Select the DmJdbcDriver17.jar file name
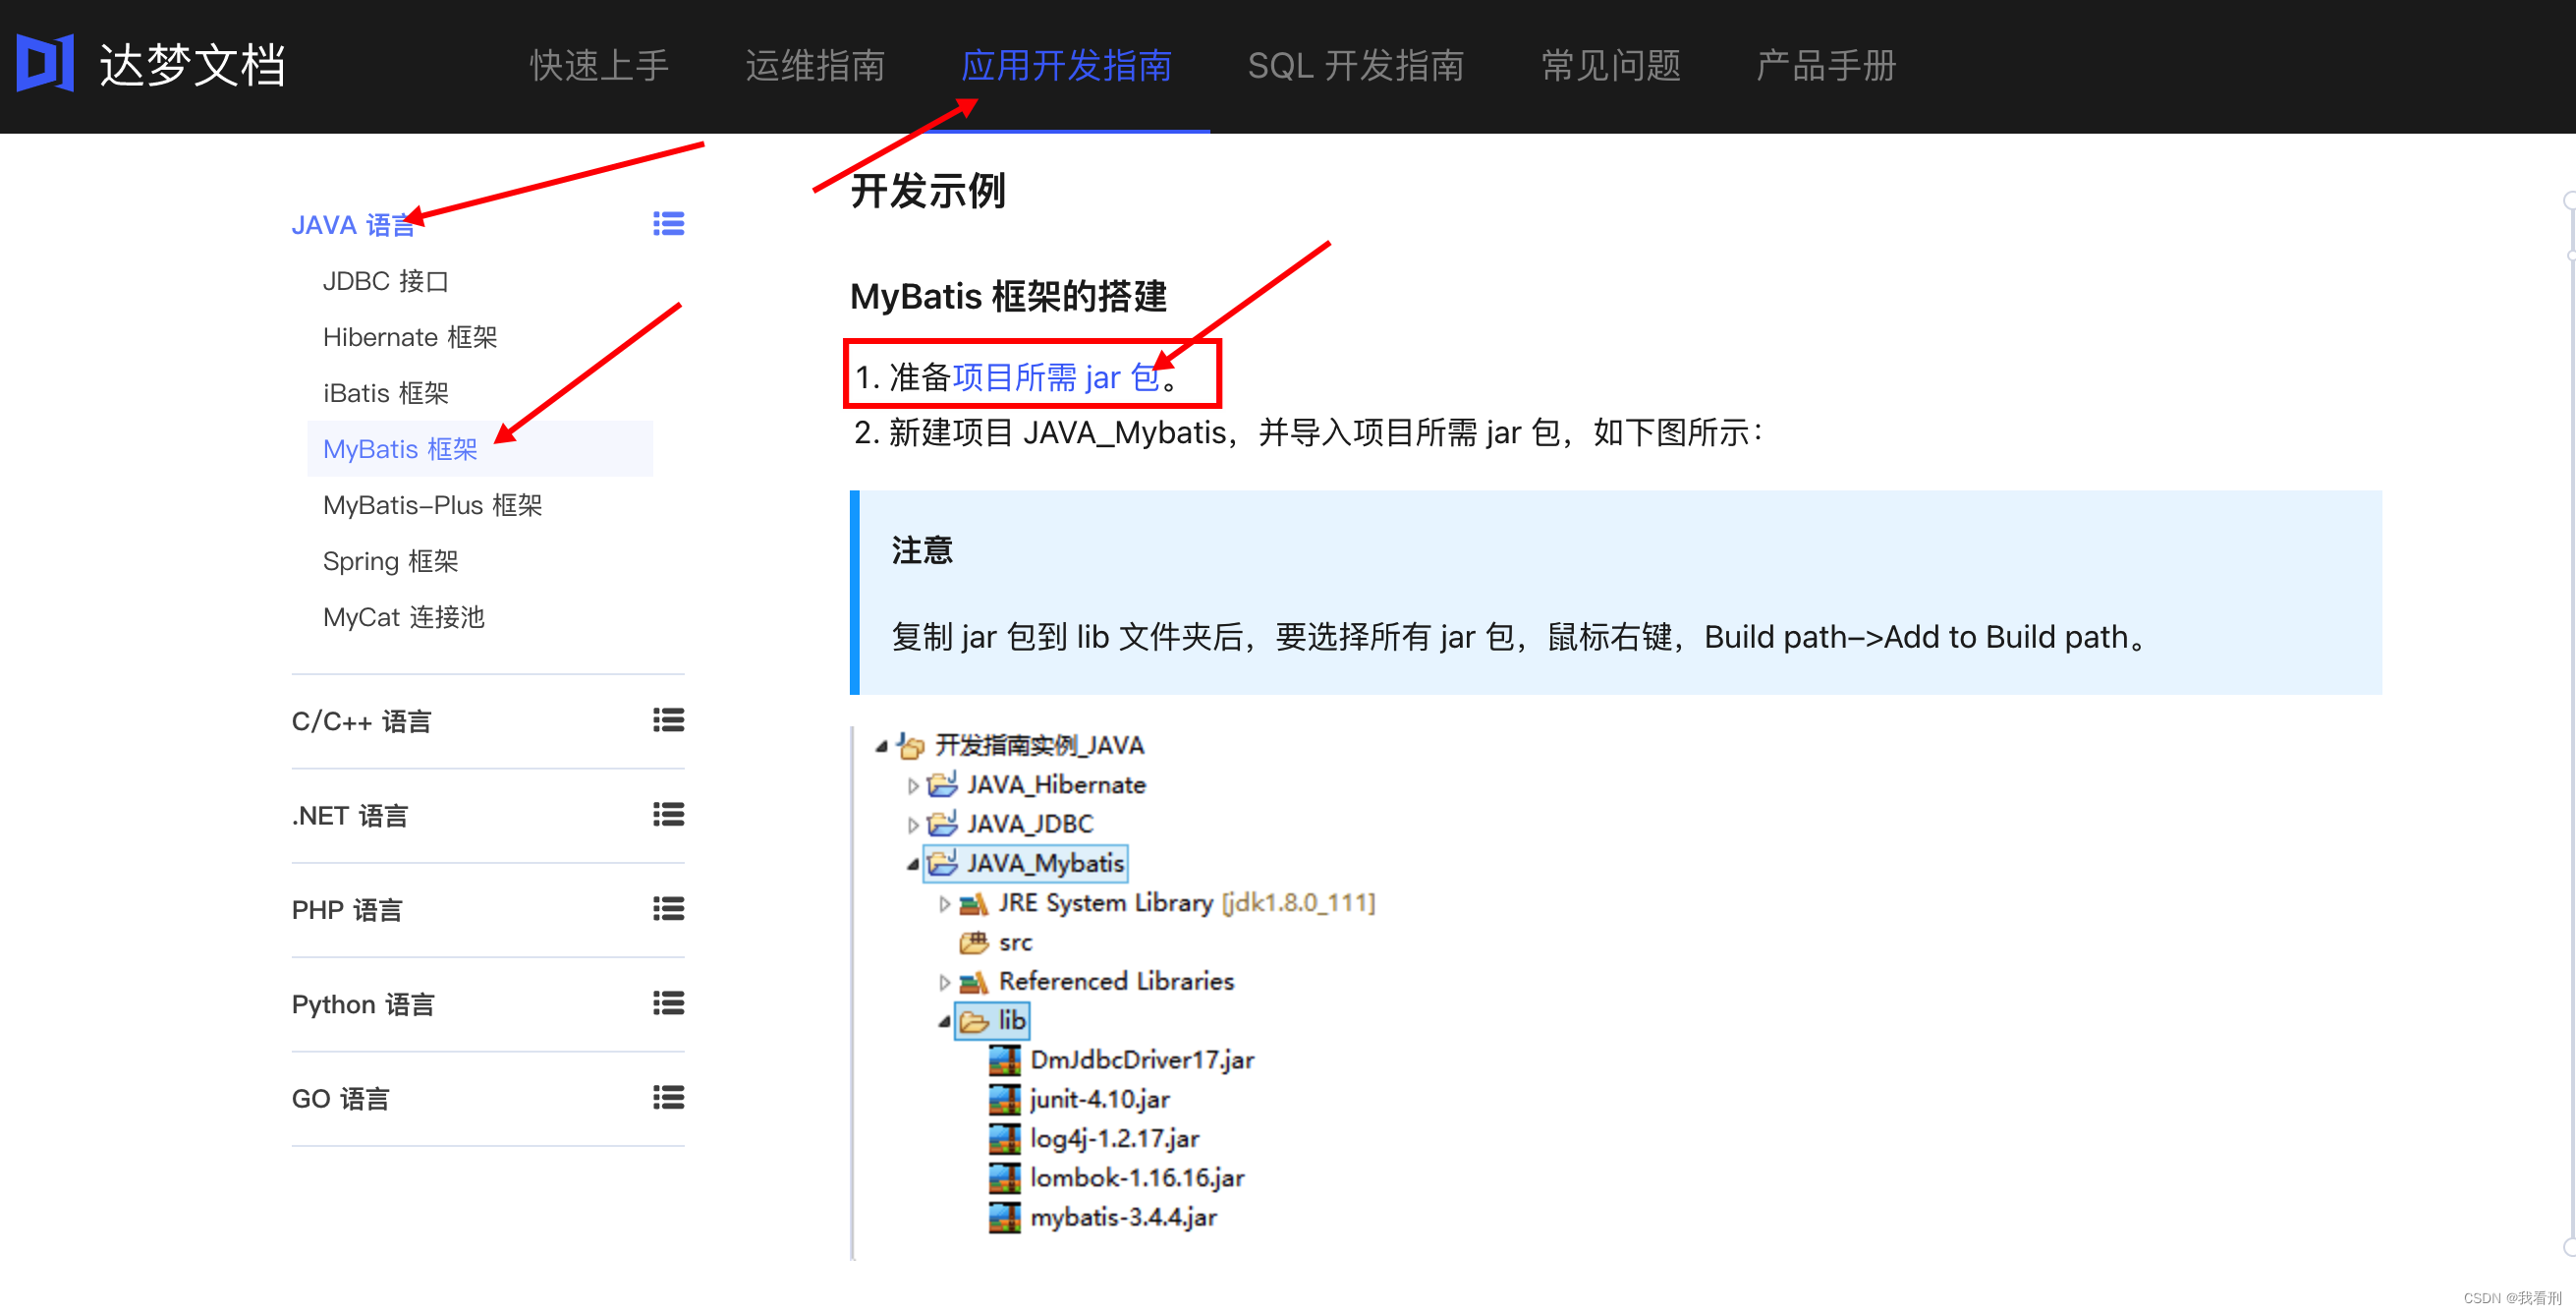Screen dimensions: 2576x1315 pos(1142,1060)
